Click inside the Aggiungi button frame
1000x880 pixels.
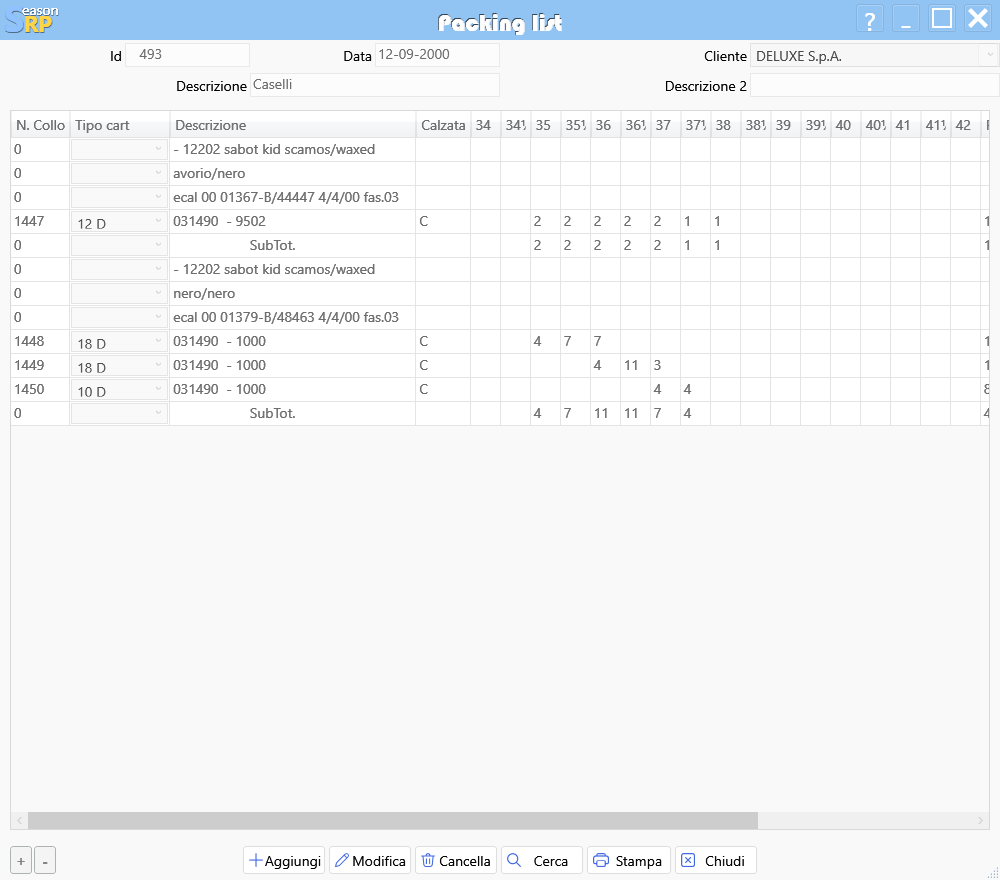pyautogui.click(x=284, y=860)
